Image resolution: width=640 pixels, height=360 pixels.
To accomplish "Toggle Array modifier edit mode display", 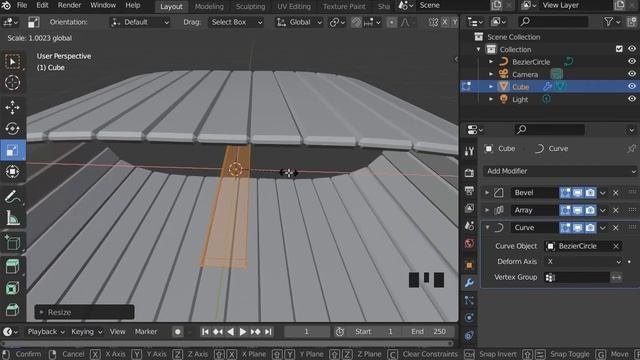I will point(565,210).
